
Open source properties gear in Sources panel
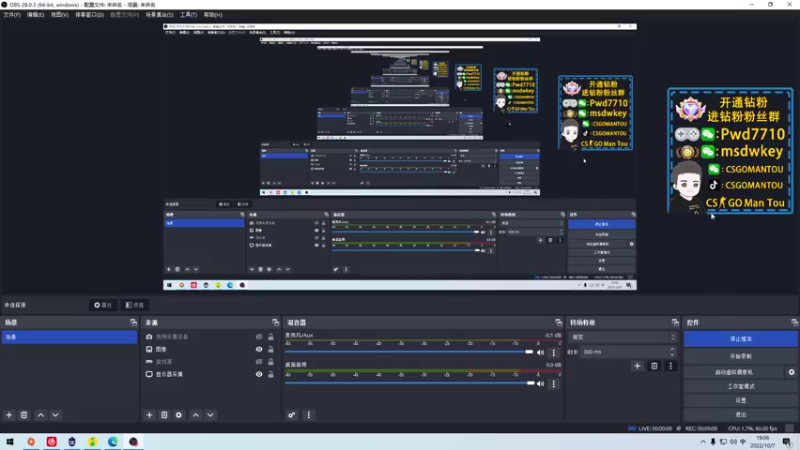click(x=179, y=415)
